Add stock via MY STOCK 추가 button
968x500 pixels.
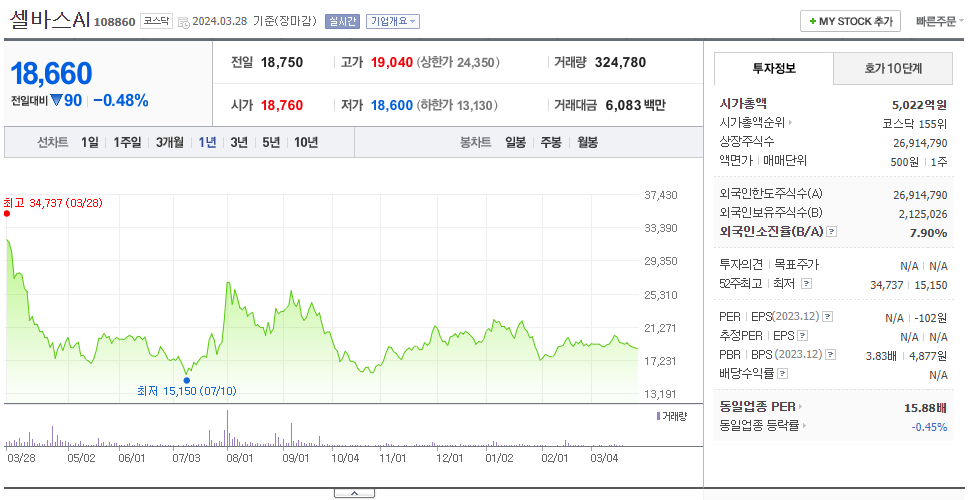[850, 22]
